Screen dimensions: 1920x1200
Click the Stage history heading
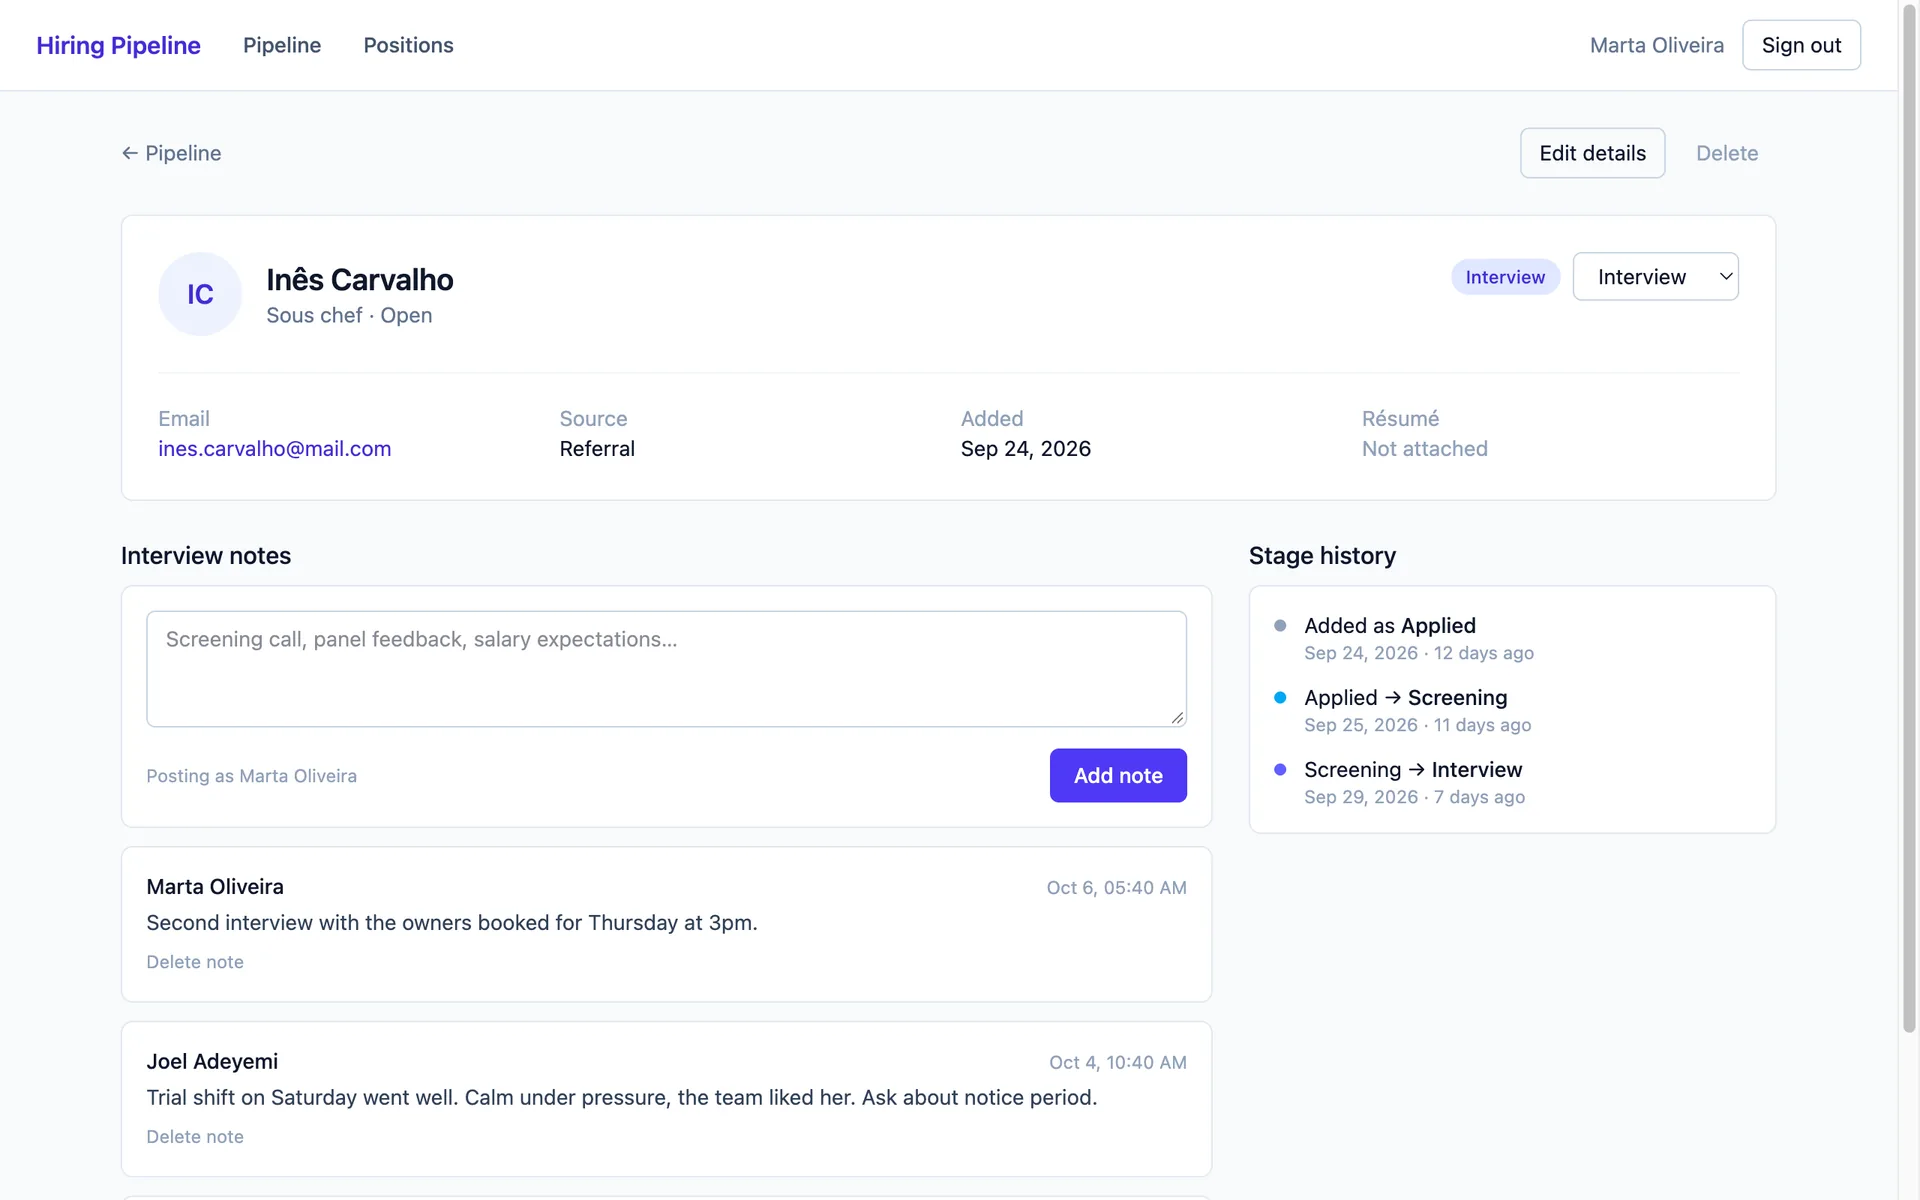click(x=1322, y=556)
